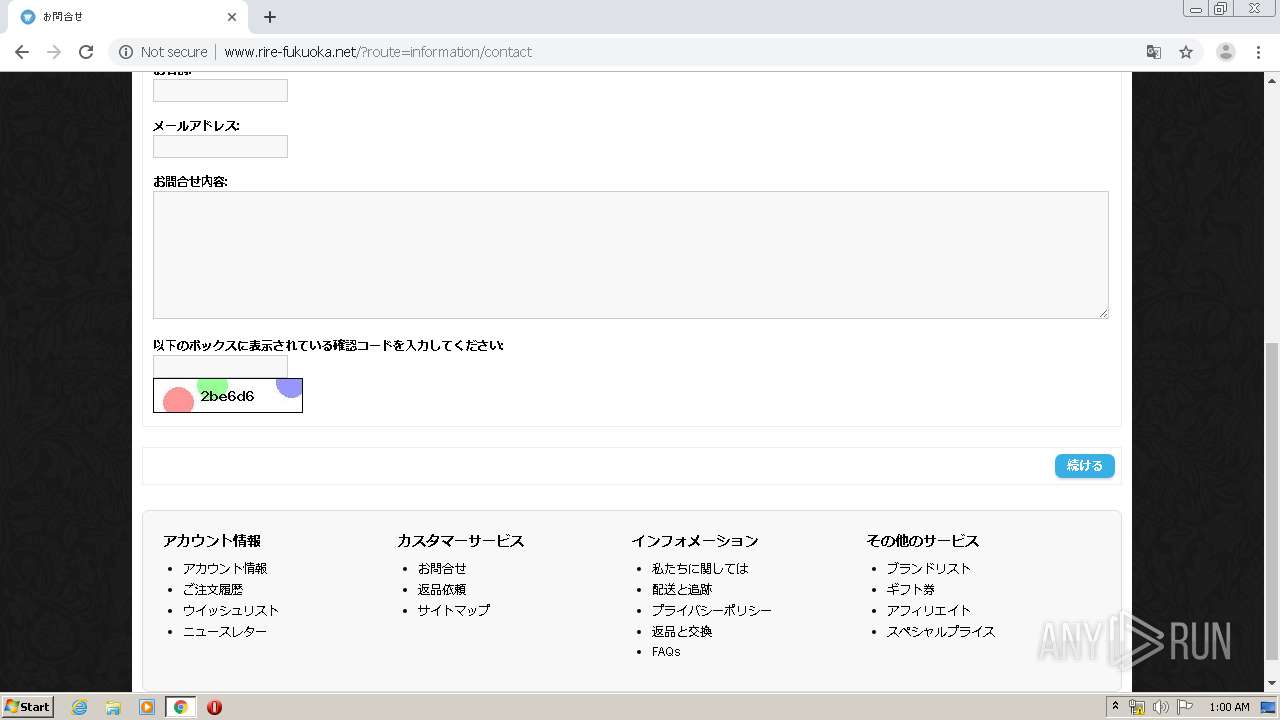Screen dimensions: 1280x720
Task: Select the お問合せ browser tab
Action: [128, 17]
